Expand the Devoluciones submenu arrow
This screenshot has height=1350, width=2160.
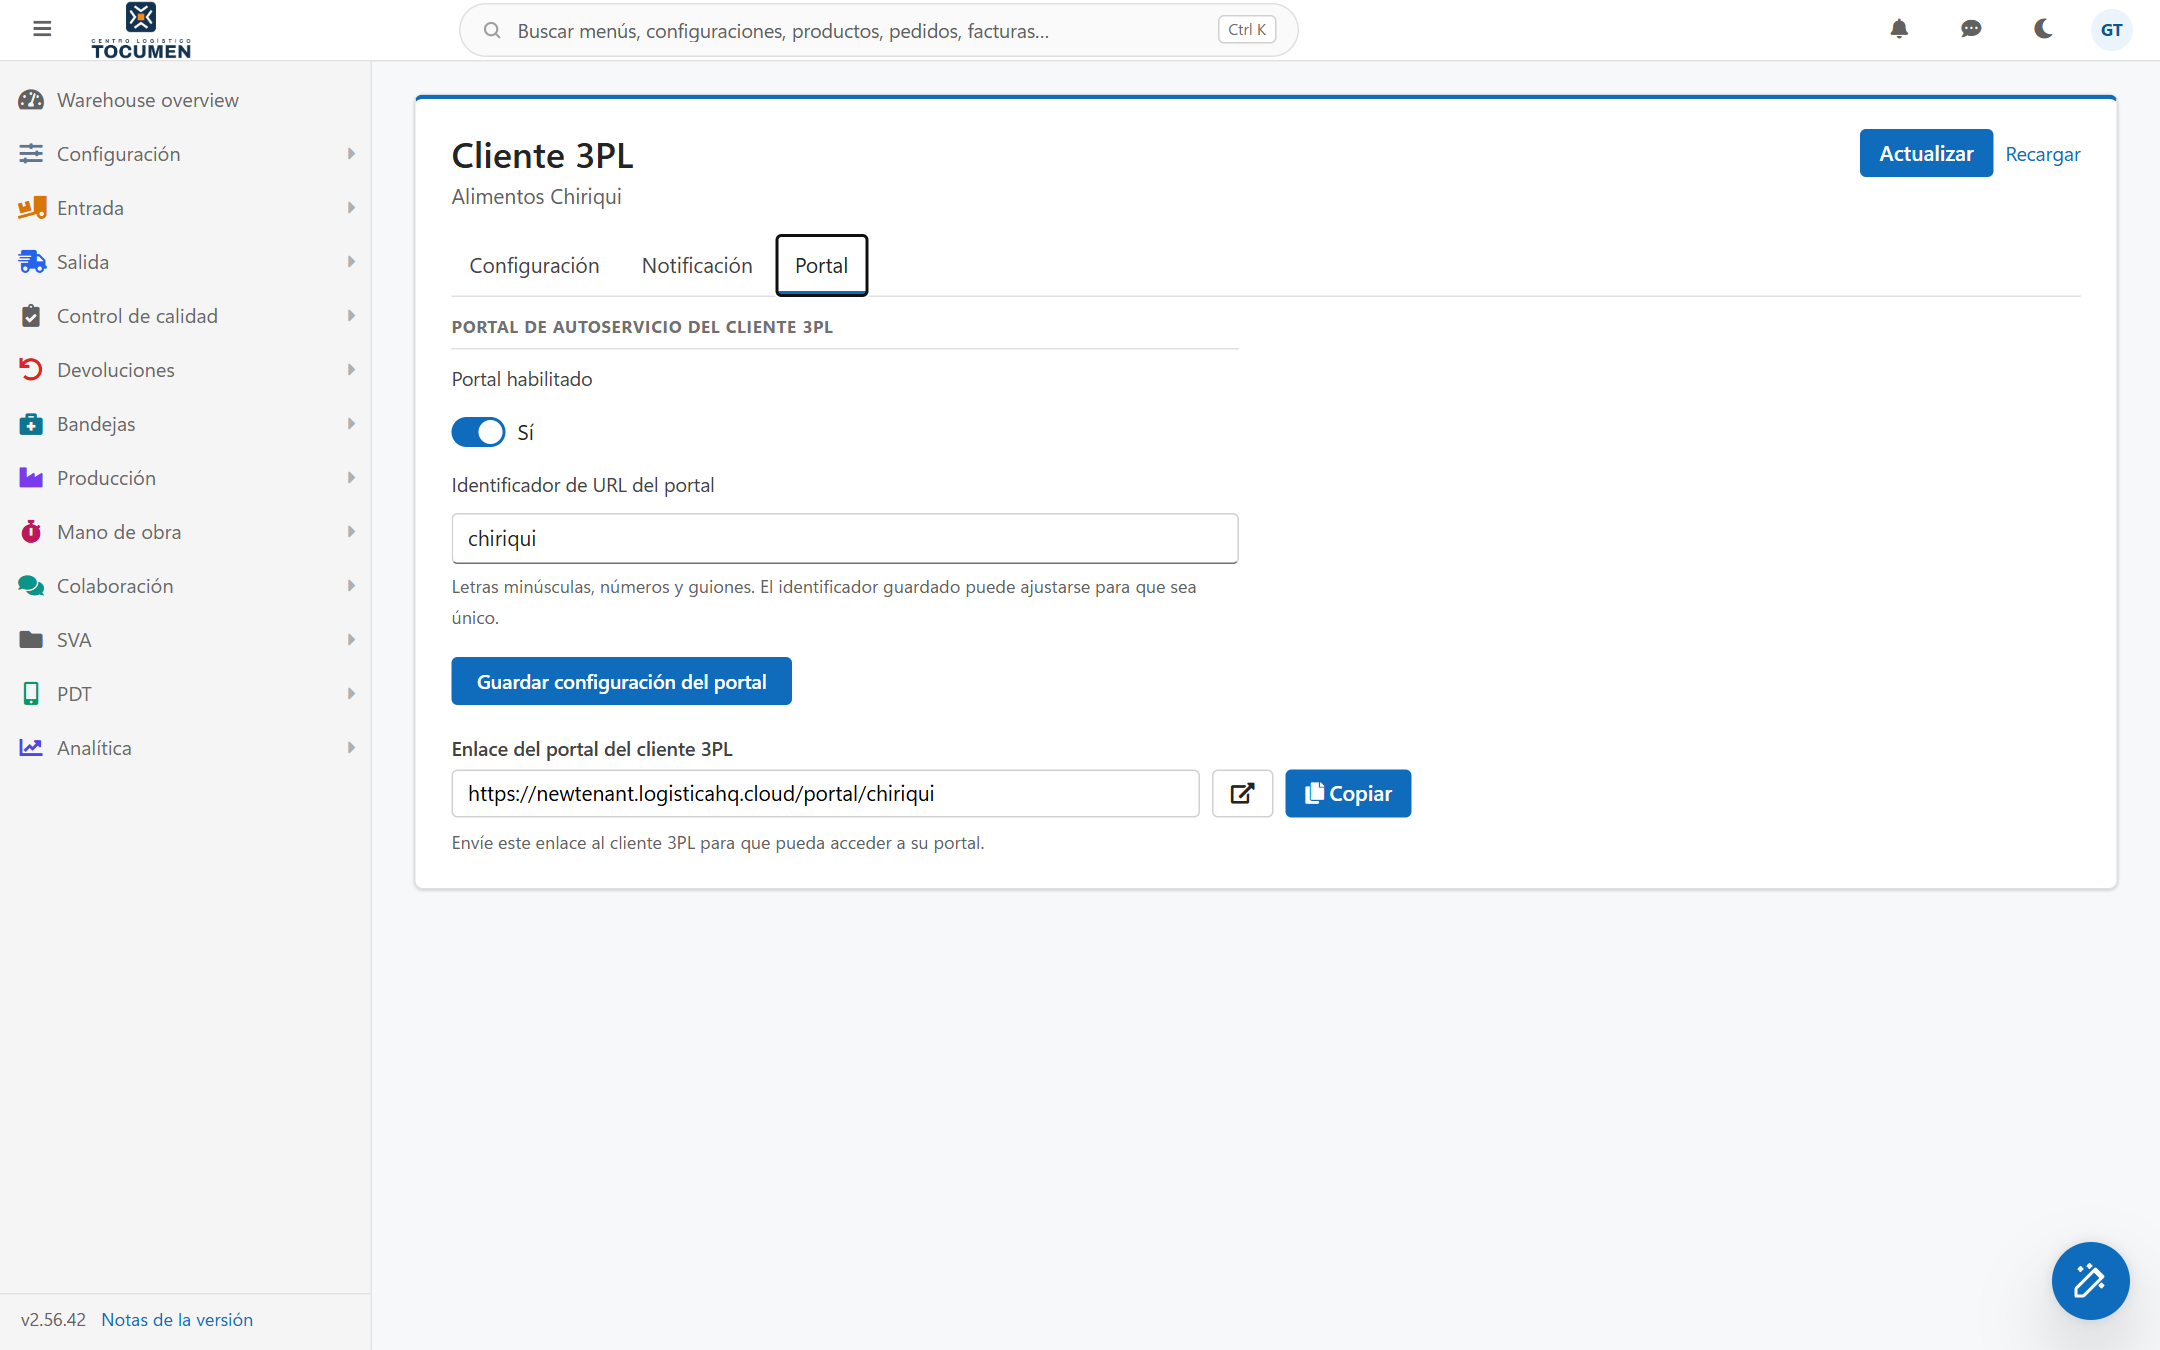coord(351,370)
